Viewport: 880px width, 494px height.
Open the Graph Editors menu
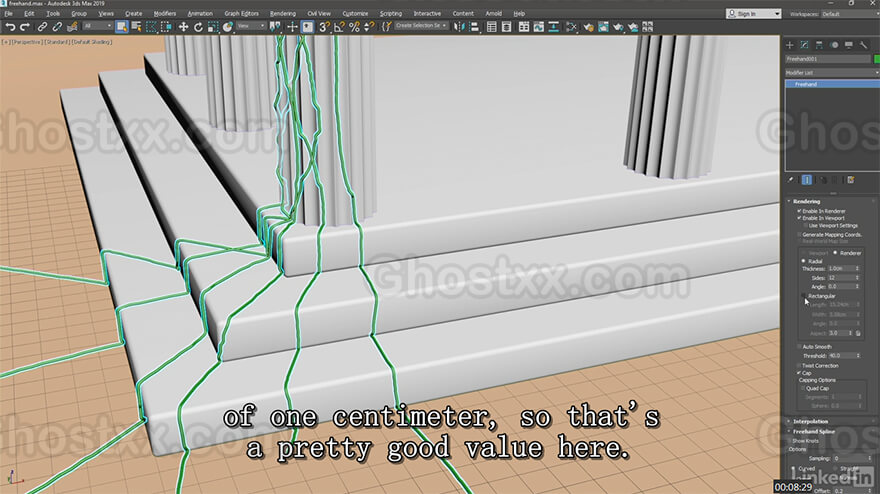[x=241, y=13]
